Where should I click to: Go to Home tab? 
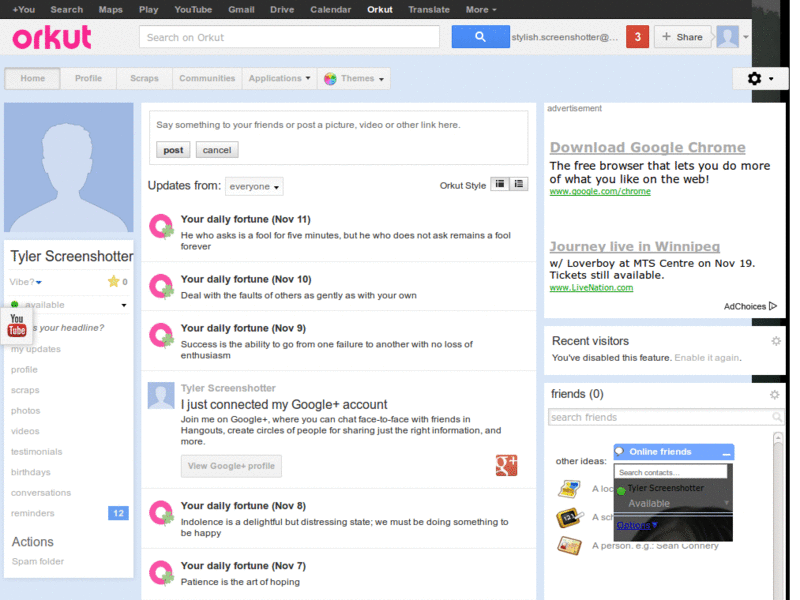(x=33, y=78)
